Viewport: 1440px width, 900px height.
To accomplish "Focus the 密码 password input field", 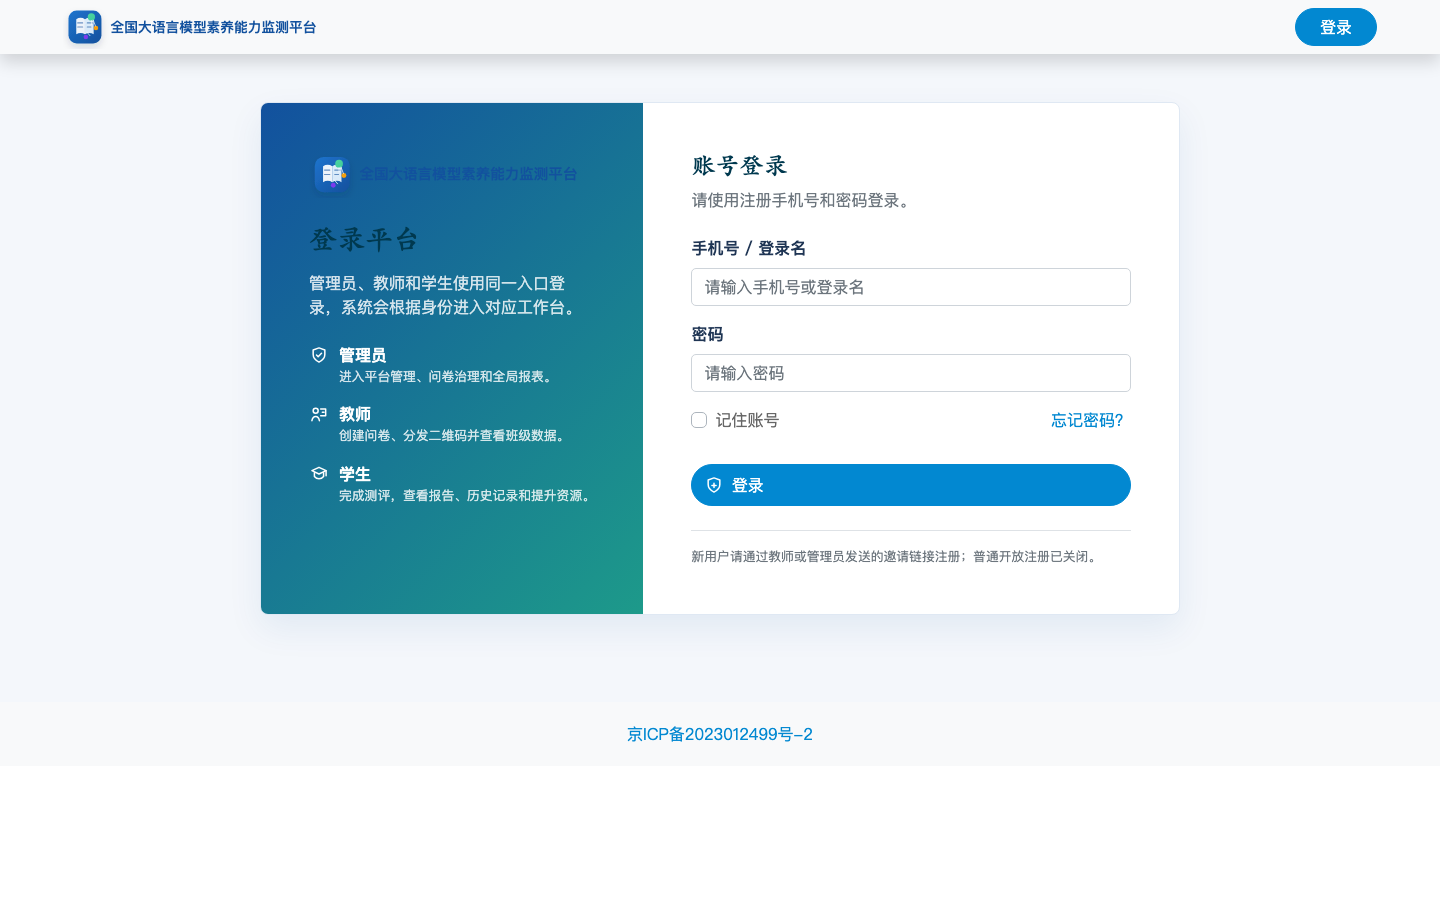I will 911,373.
